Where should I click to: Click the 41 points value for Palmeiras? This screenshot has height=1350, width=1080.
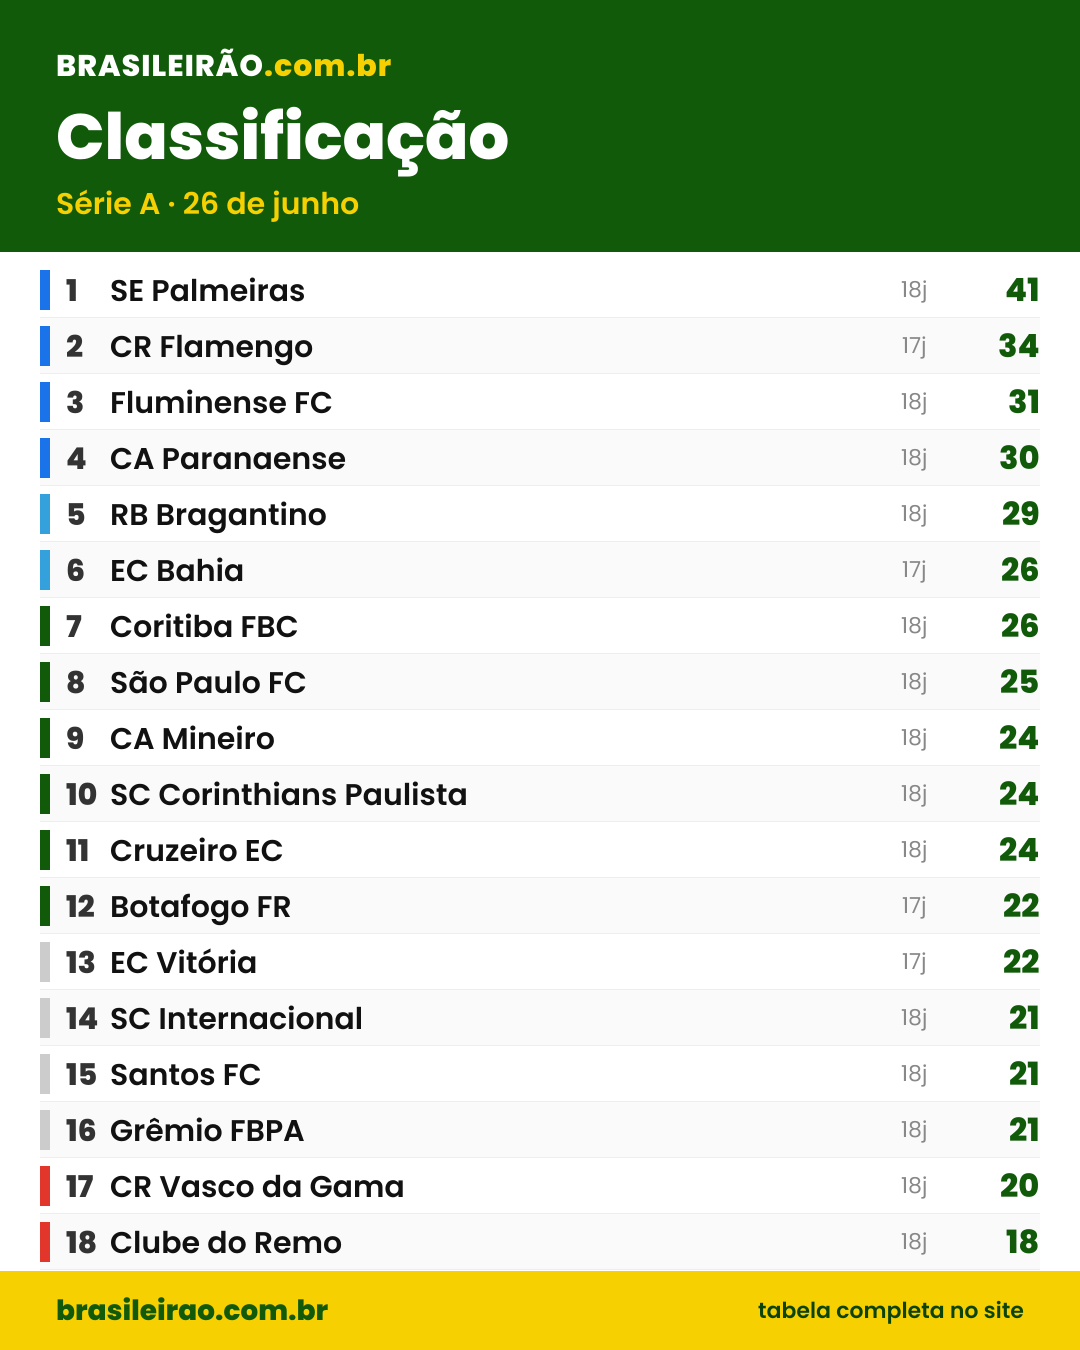(1022, 290)
